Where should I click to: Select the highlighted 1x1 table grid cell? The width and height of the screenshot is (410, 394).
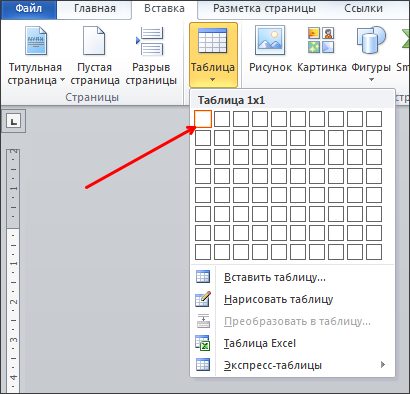pyautogui.click(x=203, y=119)
